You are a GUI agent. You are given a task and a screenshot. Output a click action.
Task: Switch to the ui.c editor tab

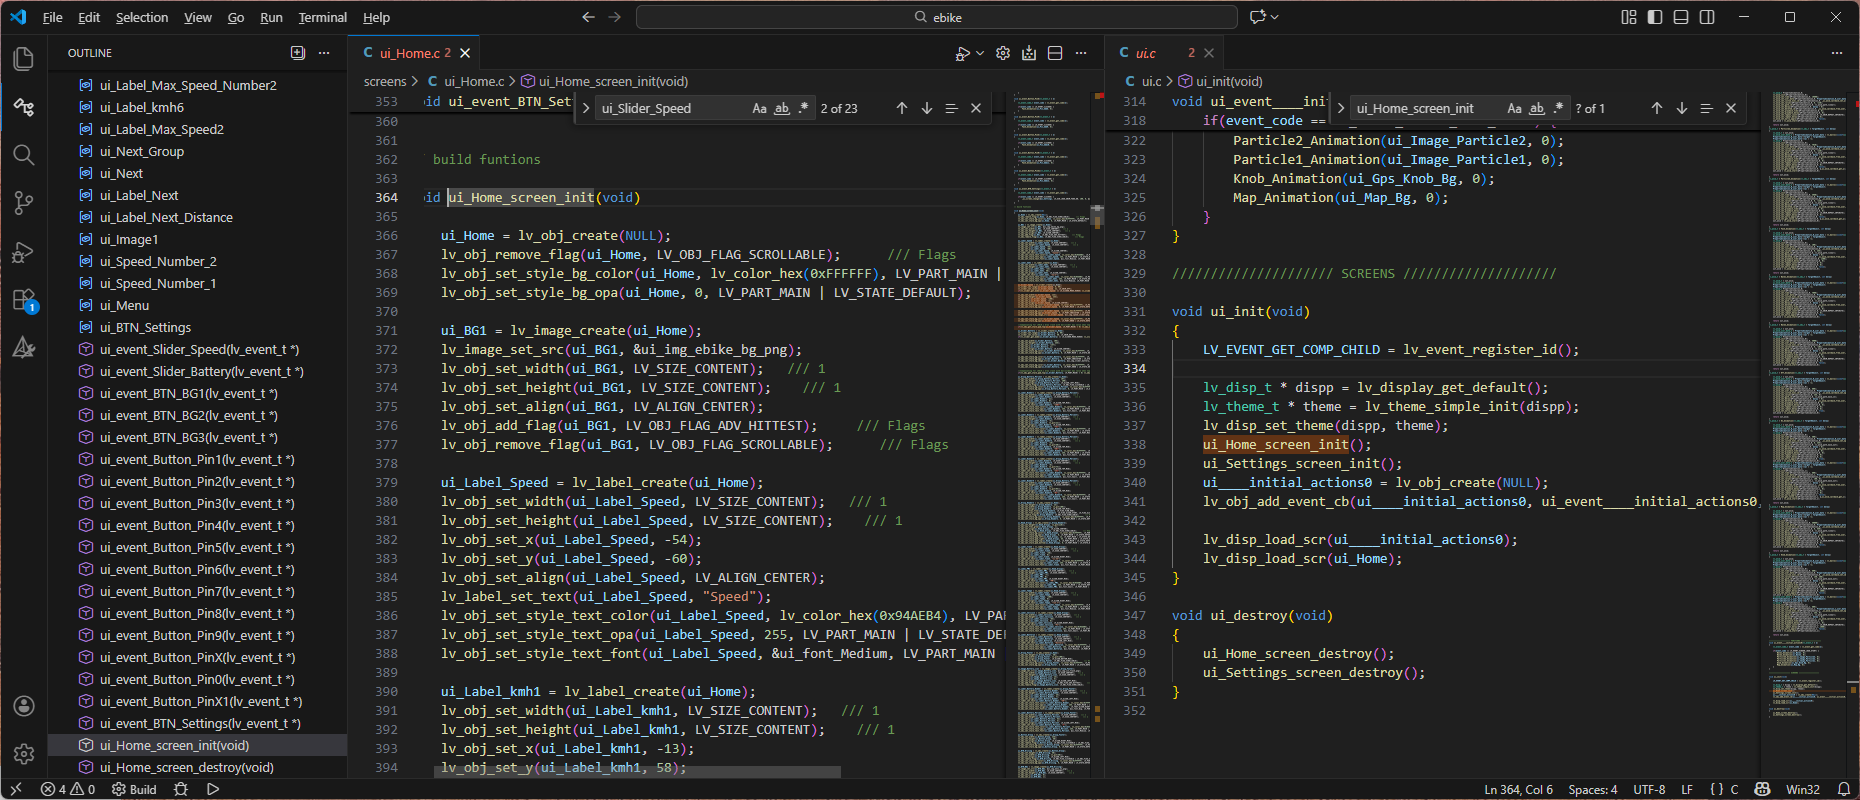pyautogui.click(x=1146, y=53)
